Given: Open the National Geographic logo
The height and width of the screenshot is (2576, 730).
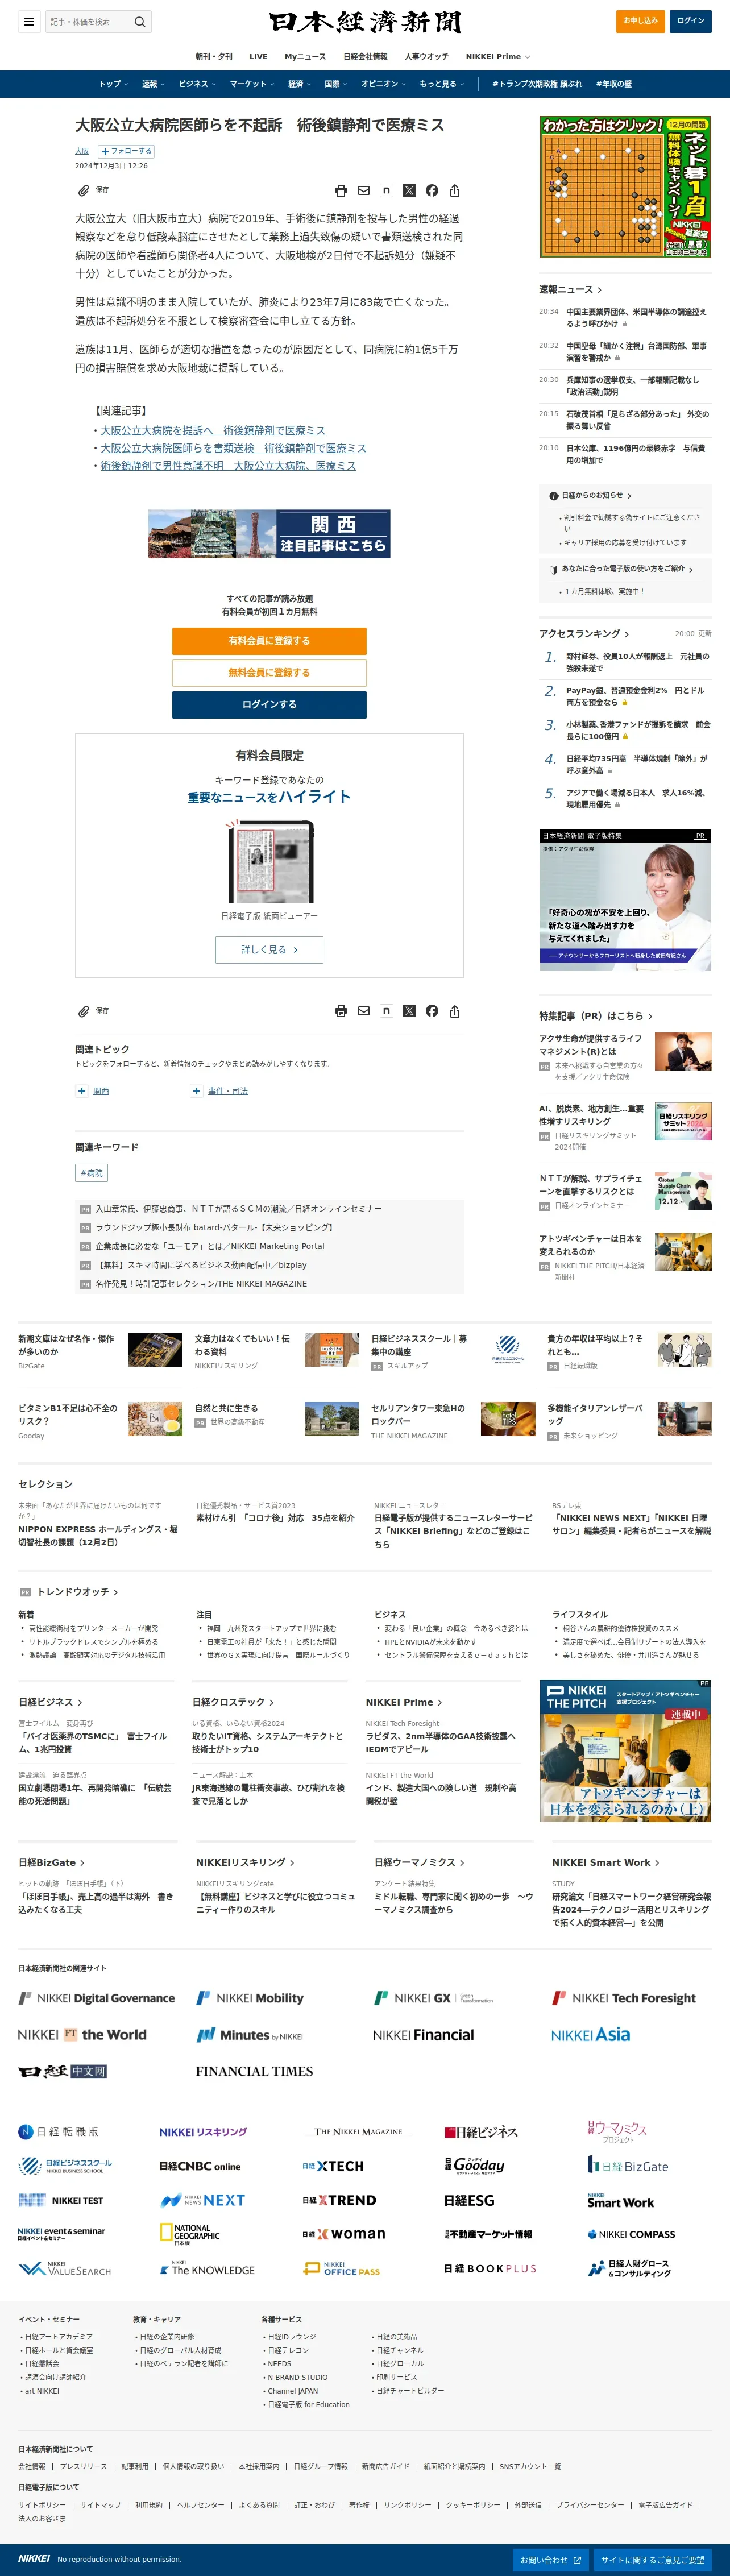Looking at the screenshot, I should (x=190, y=2234).
